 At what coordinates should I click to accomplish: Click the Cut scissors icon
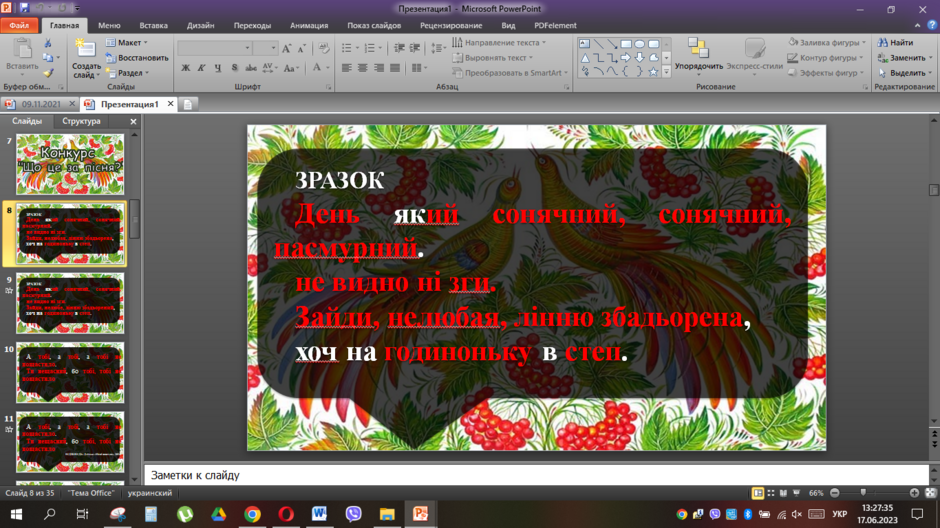(48, 43)
